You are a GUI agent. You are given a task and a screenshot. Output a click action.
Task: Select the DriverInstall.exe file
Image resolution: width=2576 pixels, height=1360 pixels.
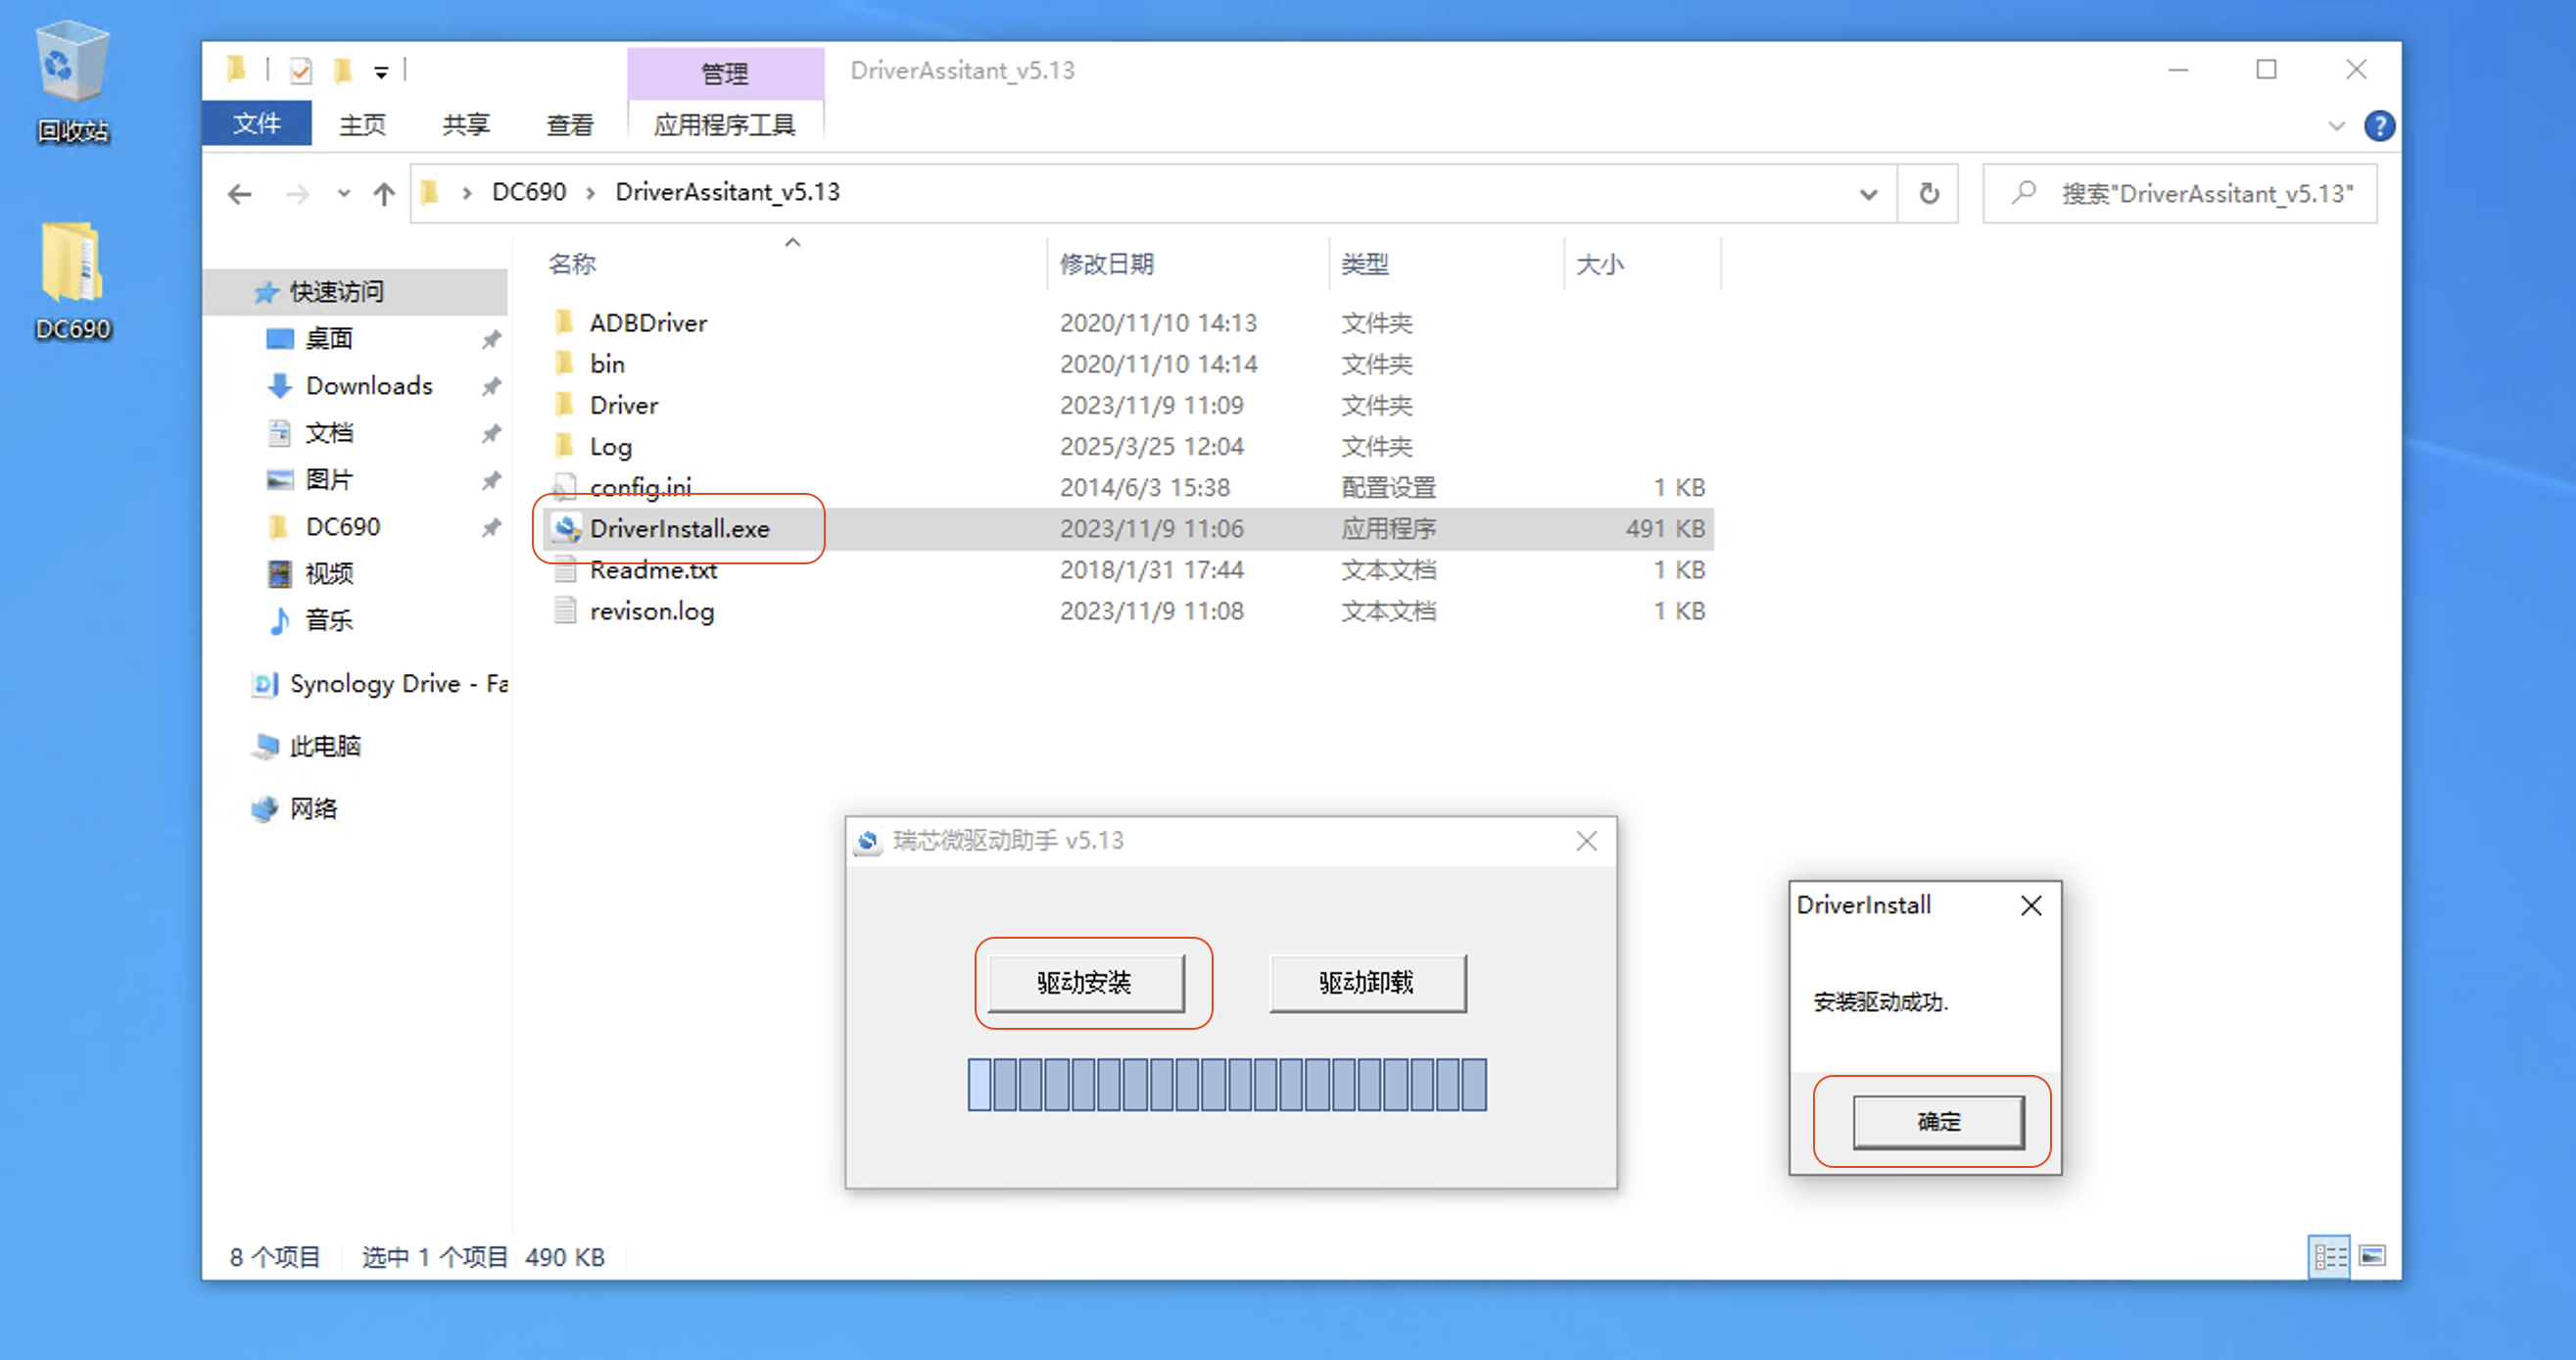pos(679,528)
